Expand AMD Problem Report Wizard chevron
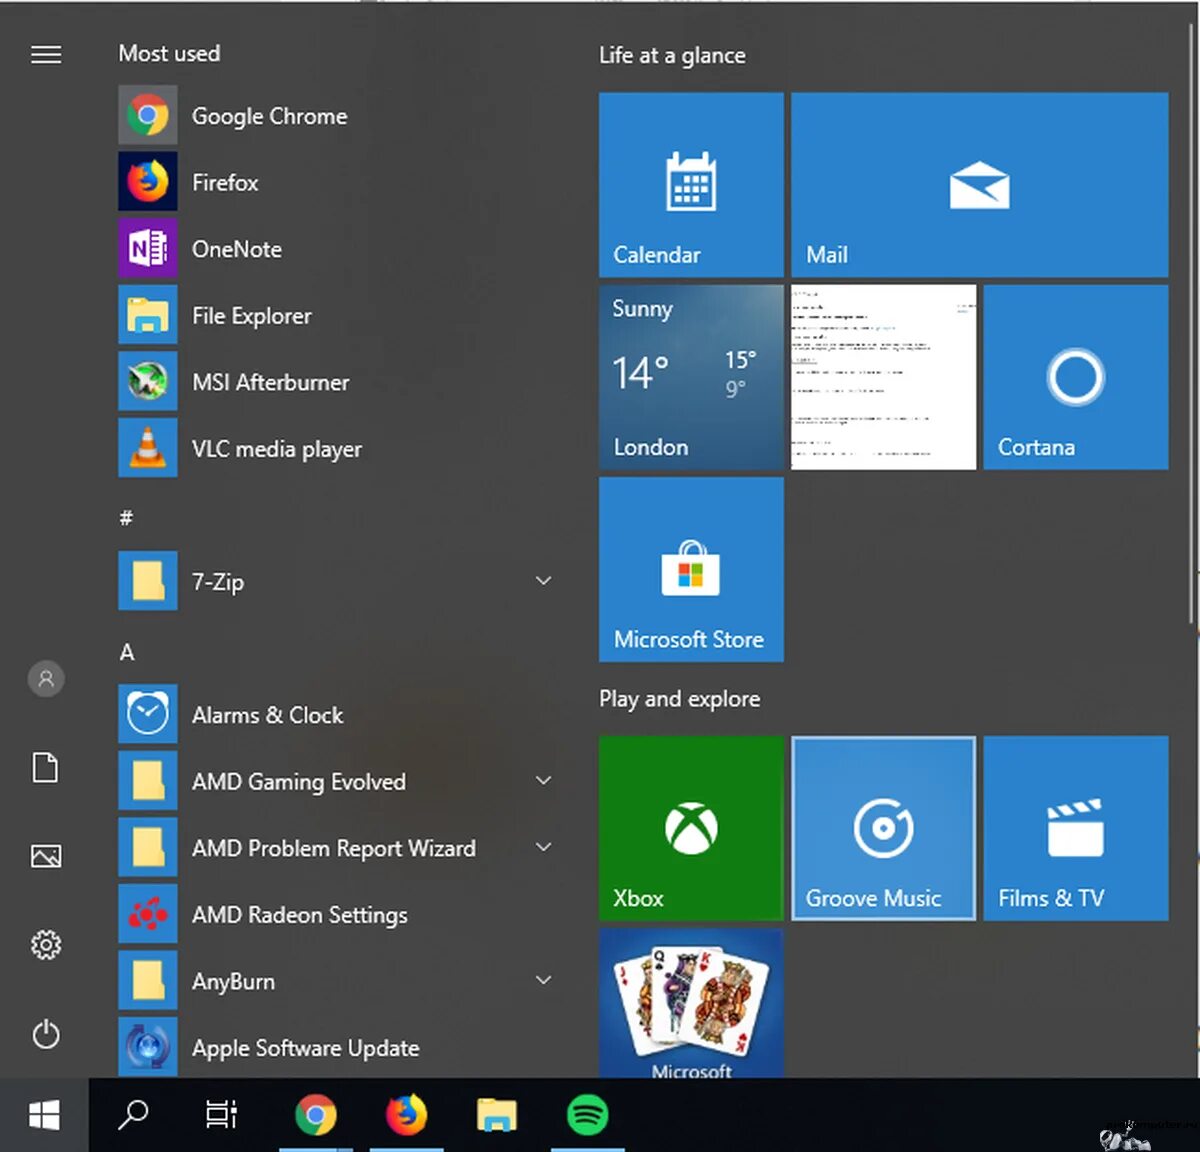 [544, 847]
